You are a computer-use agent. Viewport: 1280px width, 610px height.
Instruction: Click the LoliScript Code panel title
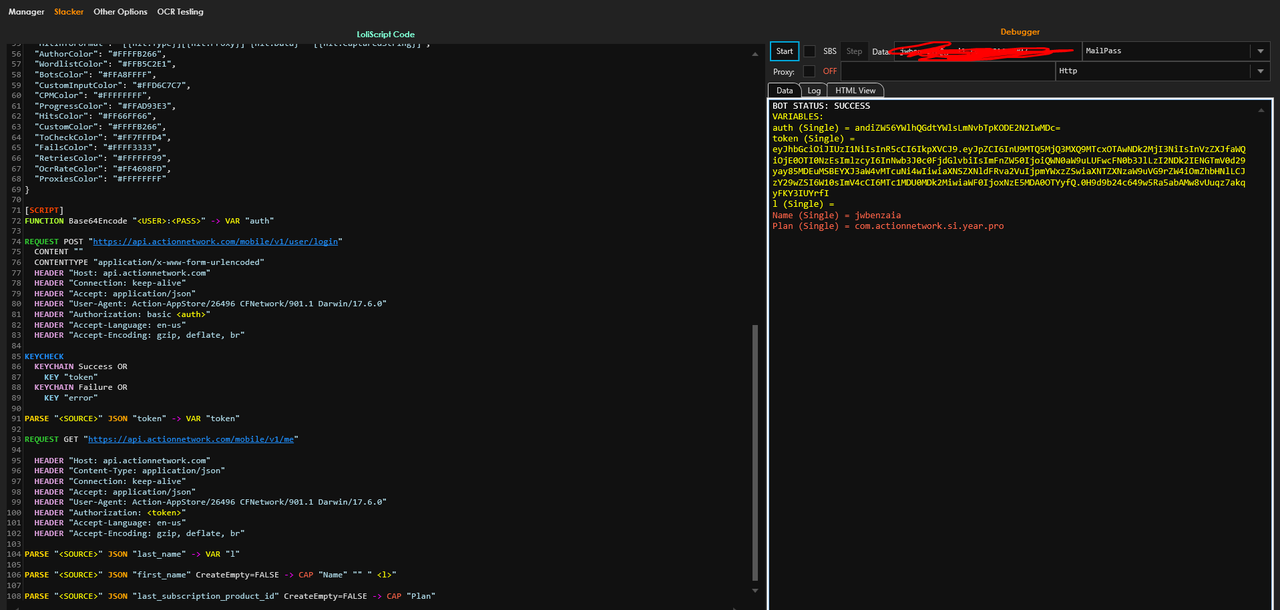coord(385,34)
